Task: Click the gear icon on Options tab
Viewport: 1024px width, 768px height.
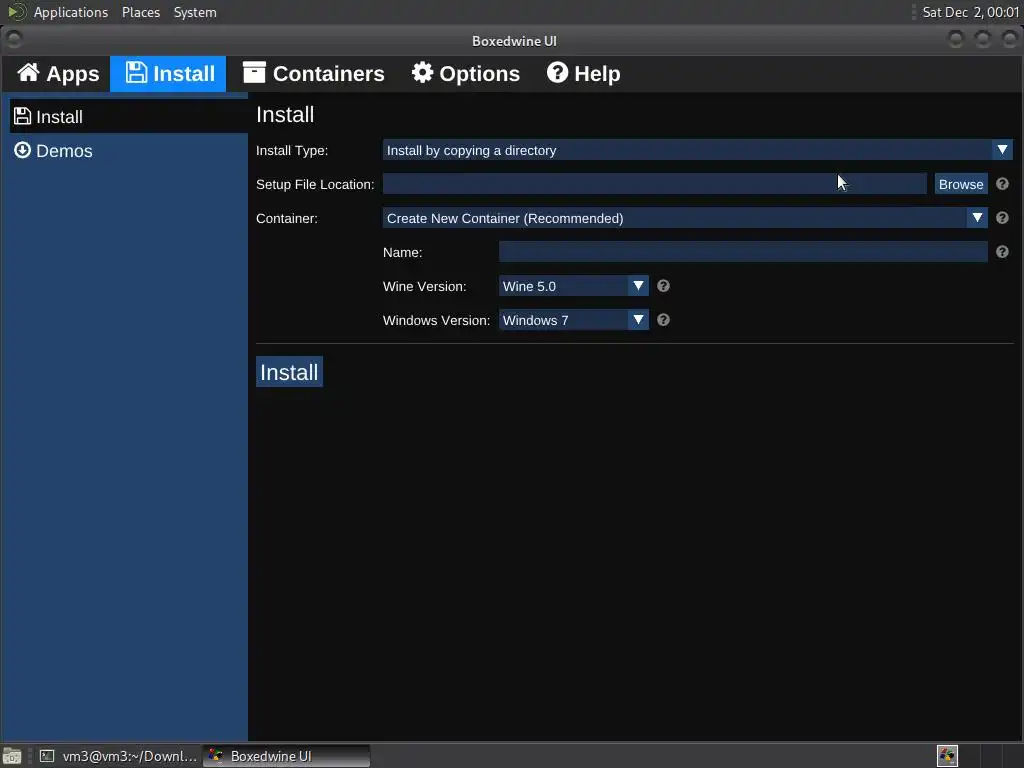Action: click(x=423, y=72)
